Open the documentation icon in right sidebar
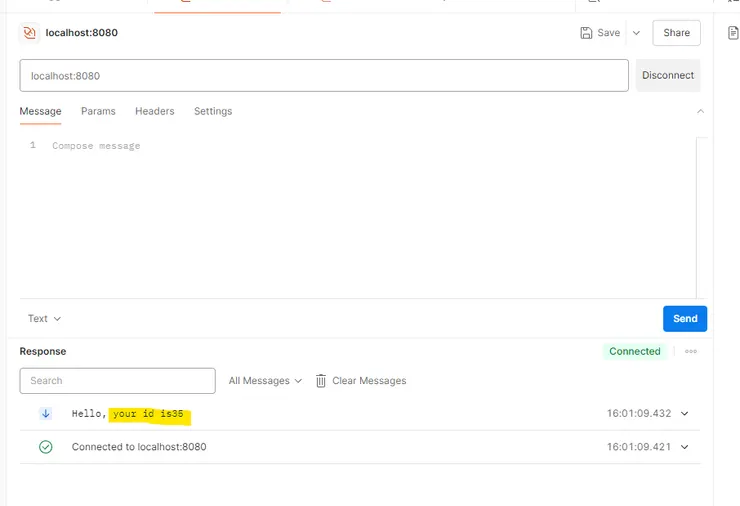 click(x=733, y=33)
